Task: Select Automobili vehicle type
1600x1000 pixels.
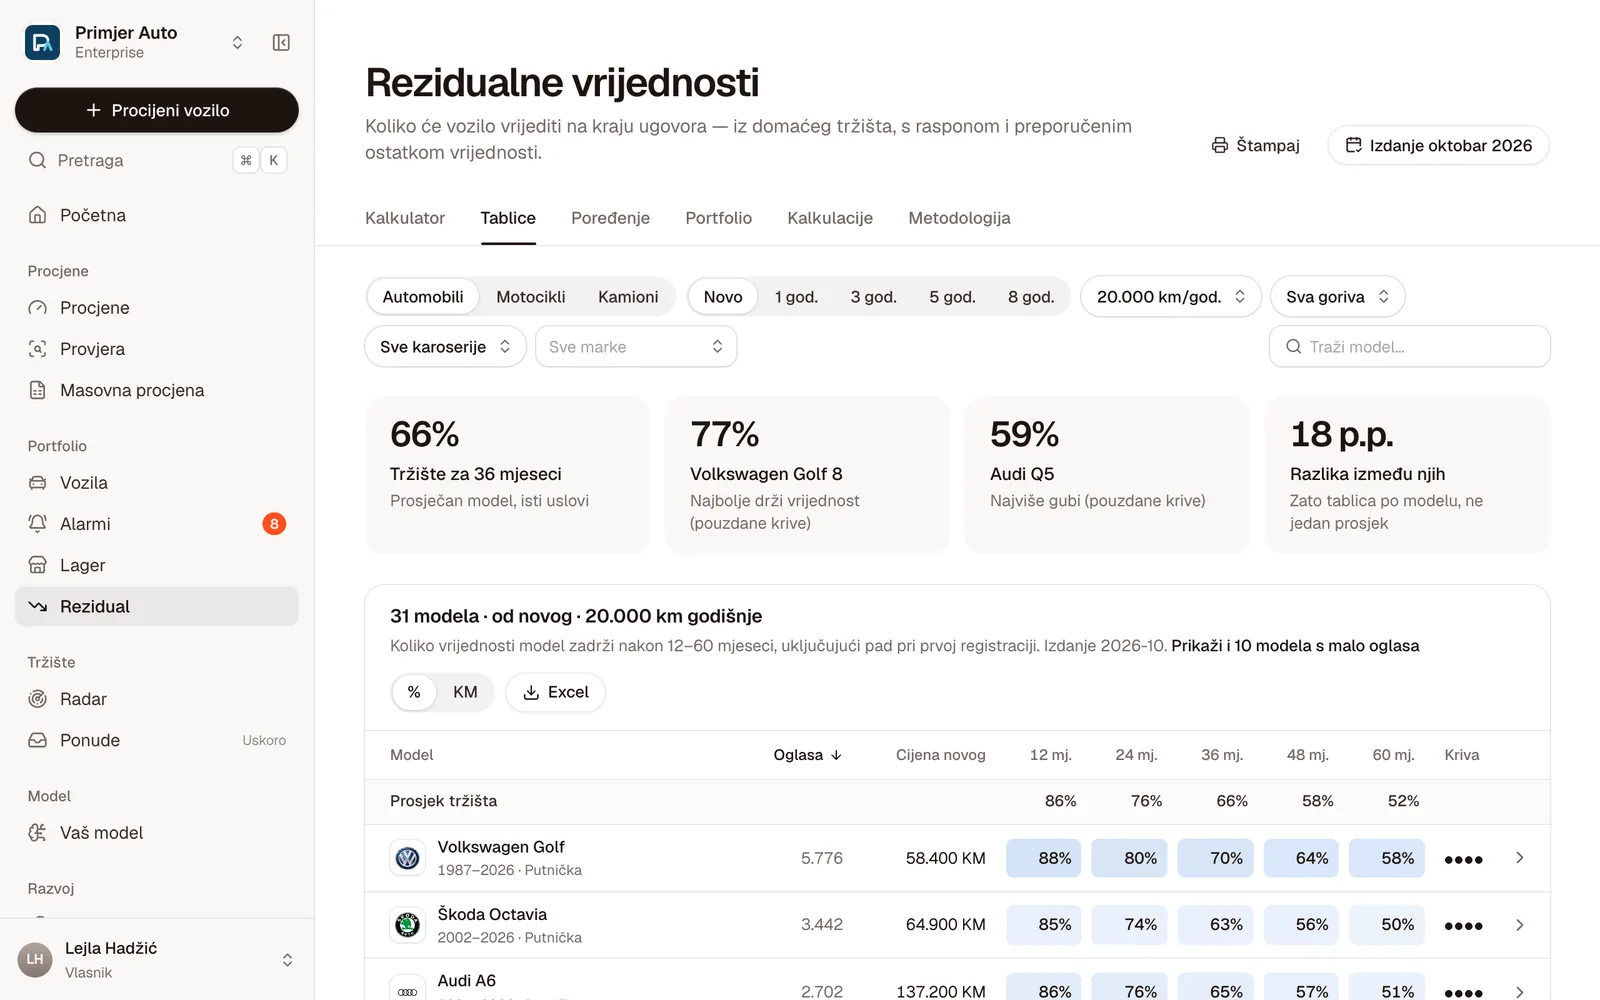Action: tap(423, 297)
